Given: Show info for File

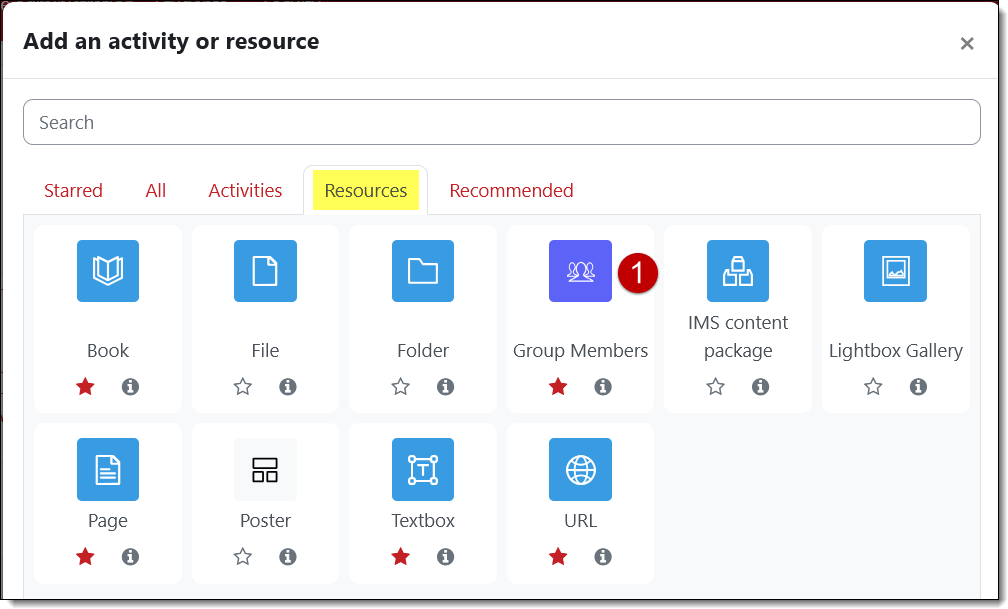Looking at the screenshot, I should tap(288, 386).
